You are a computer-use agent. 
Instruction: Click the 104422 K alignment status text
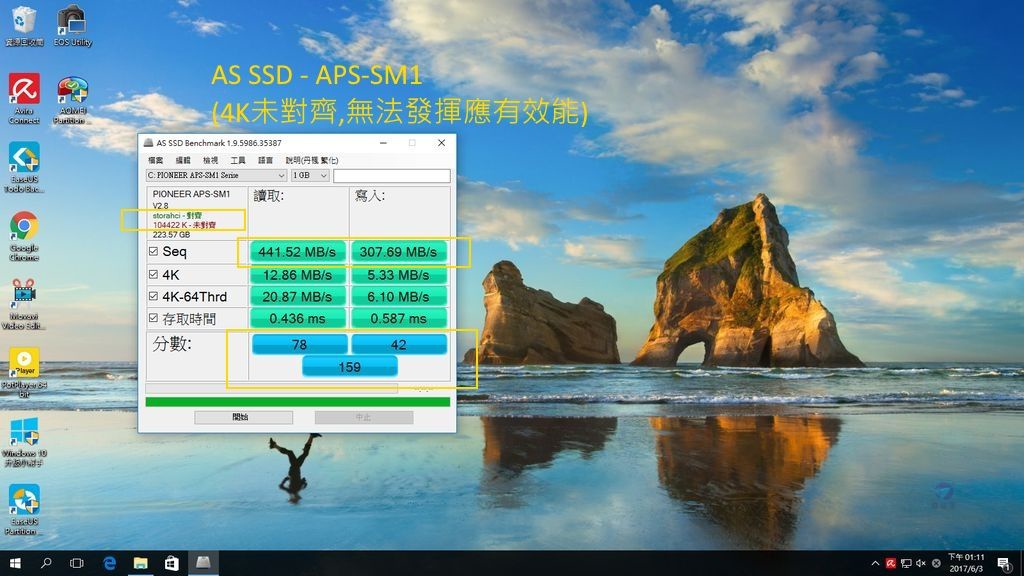[x=184, y=225]
